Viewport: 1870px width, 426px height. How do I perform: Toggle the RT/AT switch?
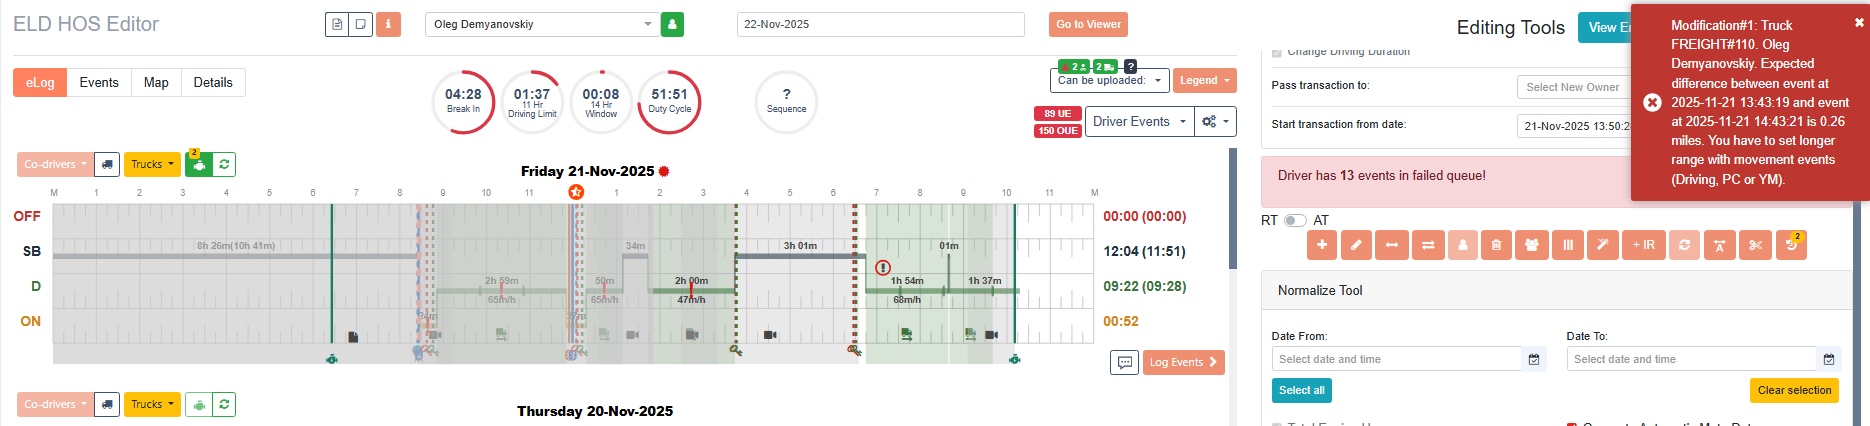point(1295,220)
